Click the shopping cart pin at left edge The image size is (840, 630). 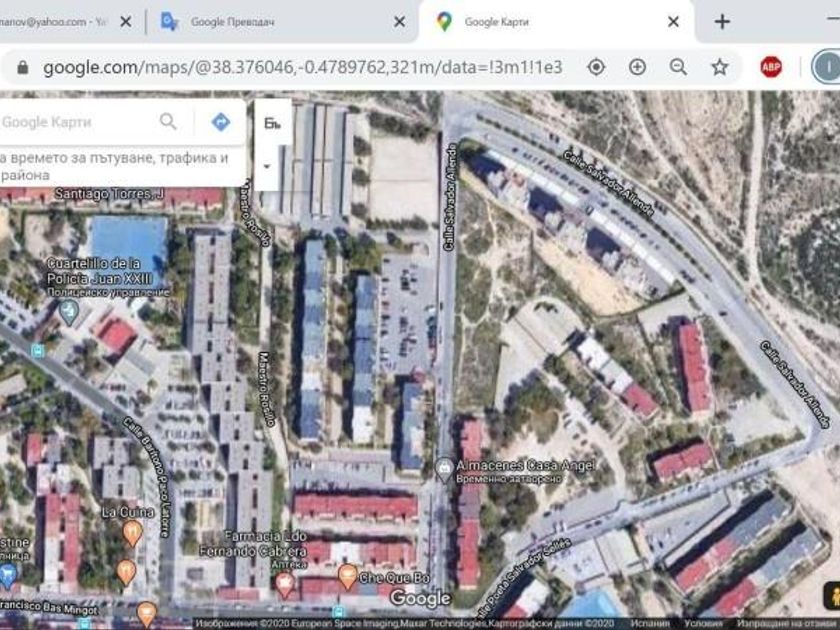point(7,575)
